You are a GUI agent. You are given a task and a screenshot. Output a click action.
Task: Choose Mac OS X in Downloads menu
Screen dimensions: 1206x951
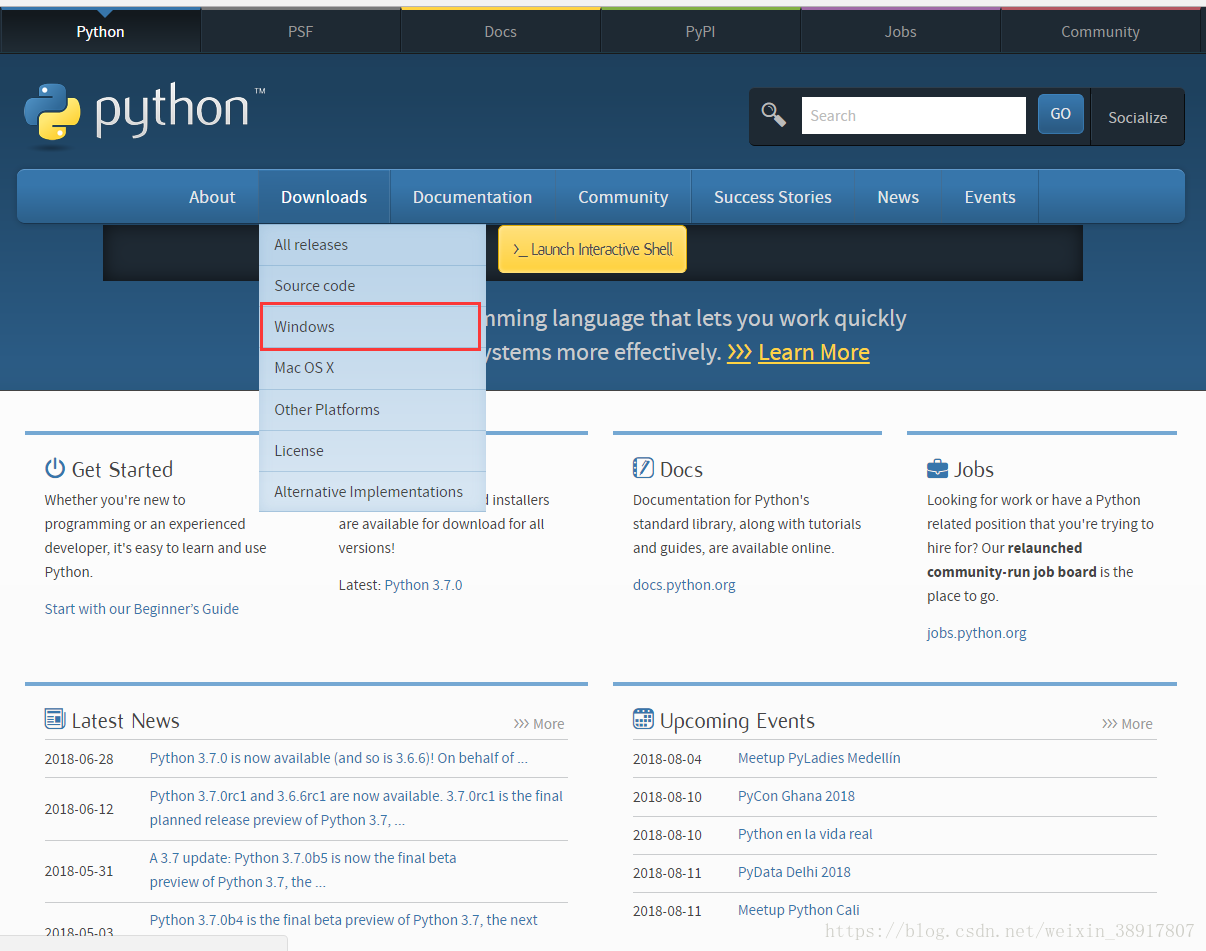click(372, 368)
